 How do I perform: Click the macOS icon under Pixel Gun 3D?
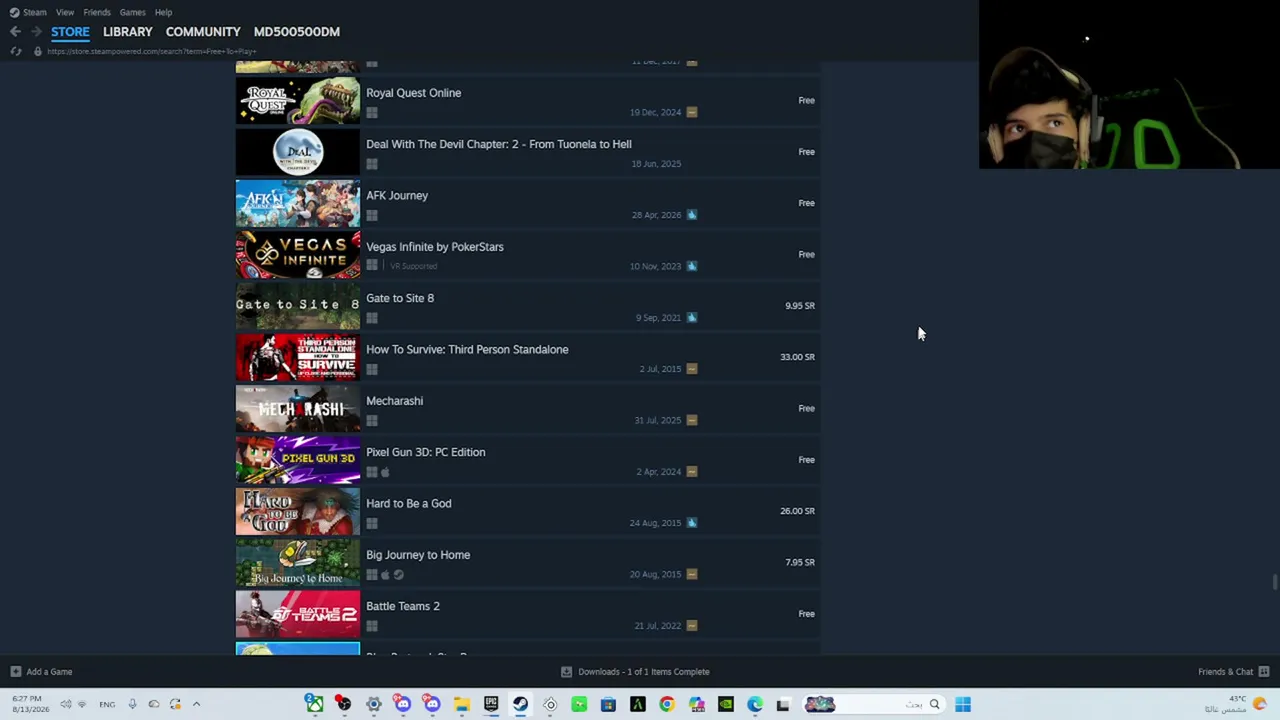pyautogui.click(x=385, y=472)
